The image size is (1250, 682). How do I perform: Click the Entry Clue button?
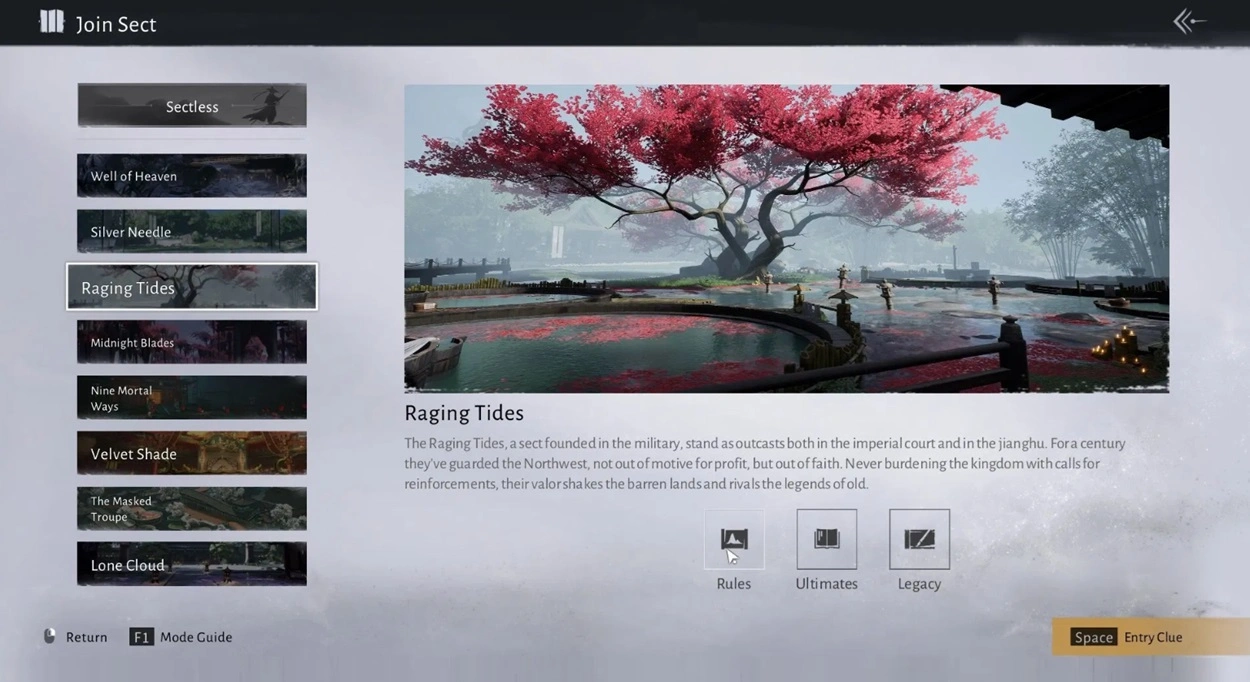click(x=1153, y=637)
